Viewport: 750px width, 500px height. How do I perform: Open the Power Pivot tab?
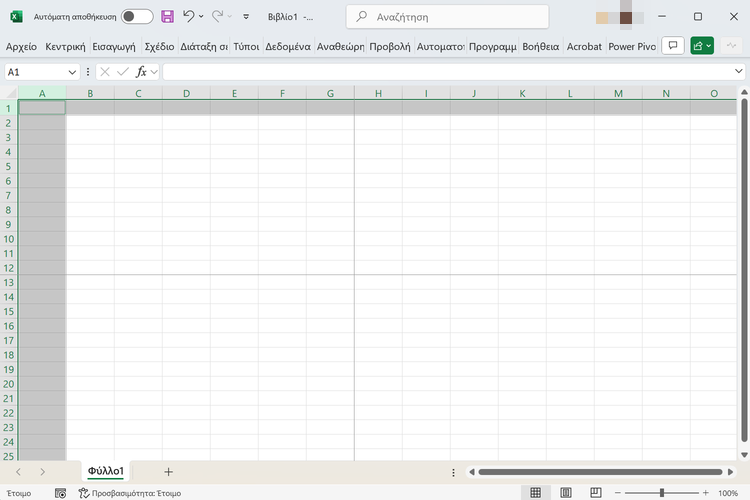tap(632, 46)
